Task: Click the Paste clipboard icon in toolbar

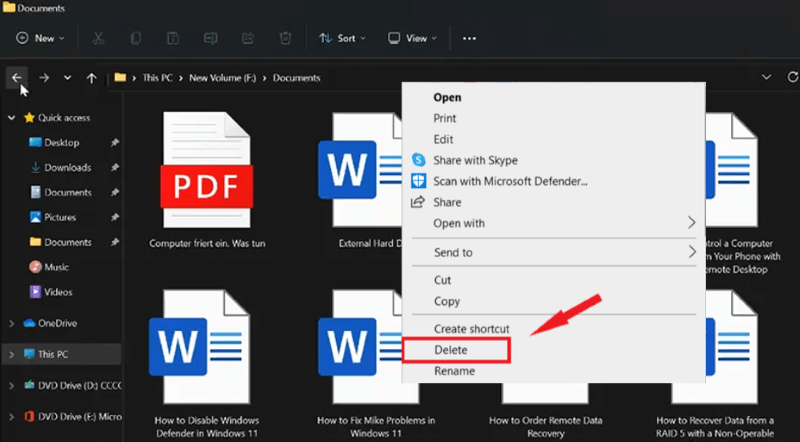Action: click(x=173, y=38)
